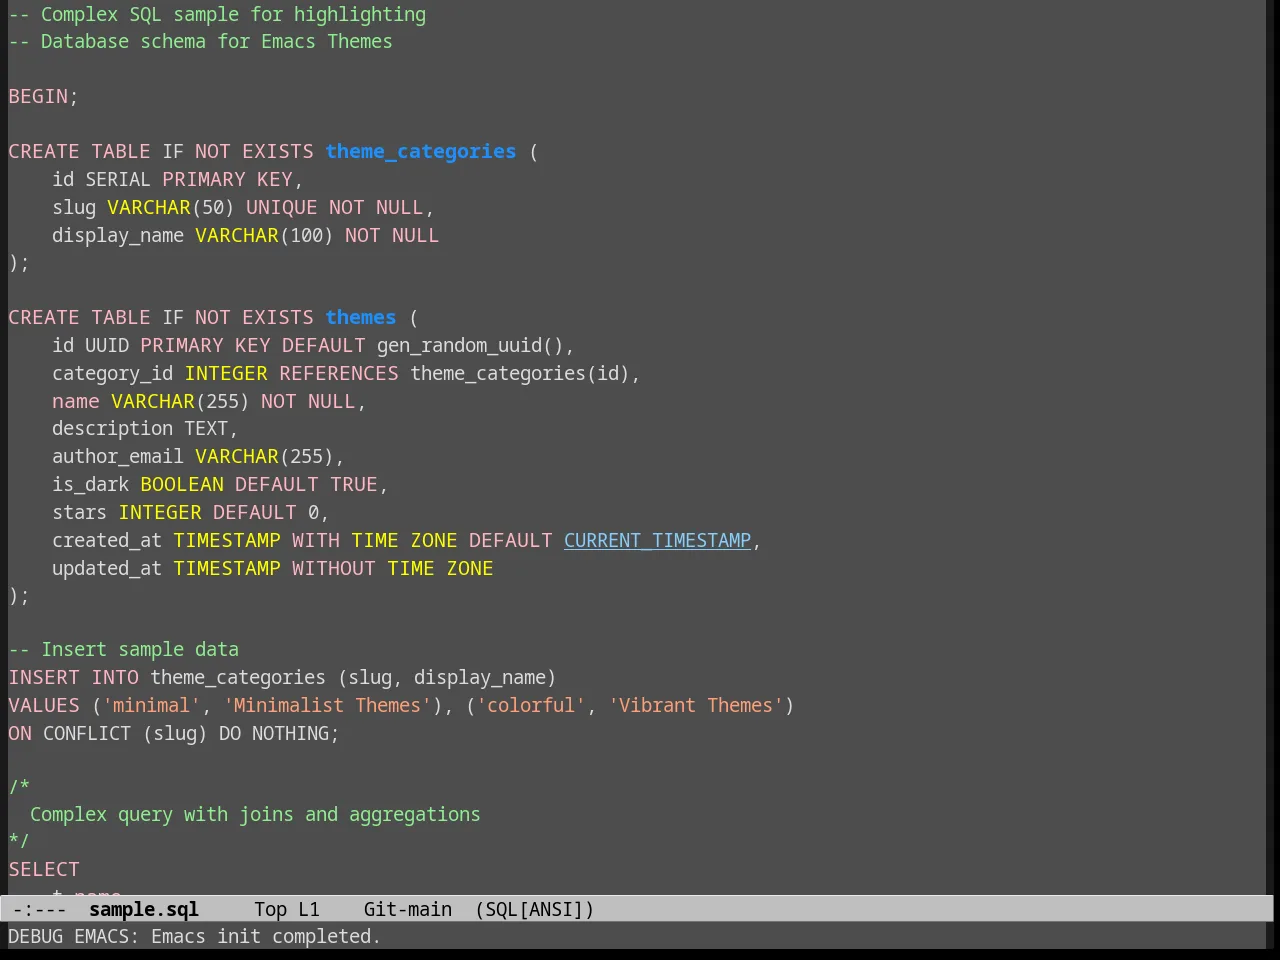Click the SERIAL type on id line

tap(118, 179)
